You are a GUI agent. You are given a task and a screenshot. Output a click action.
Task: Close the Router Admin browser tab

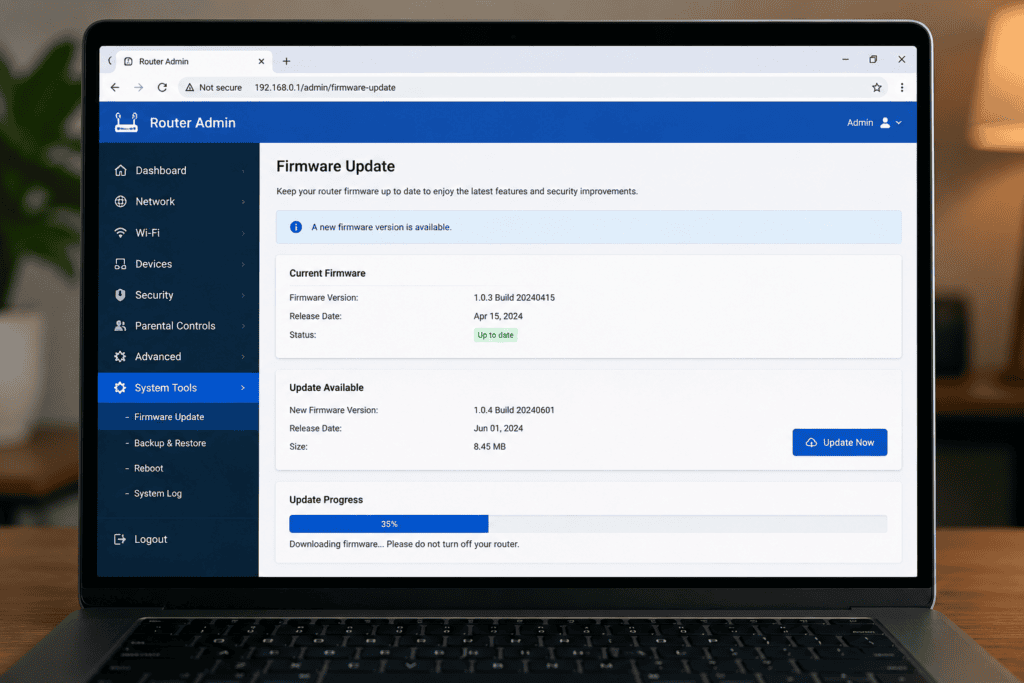pyautogui.click(x=261, y=61)
